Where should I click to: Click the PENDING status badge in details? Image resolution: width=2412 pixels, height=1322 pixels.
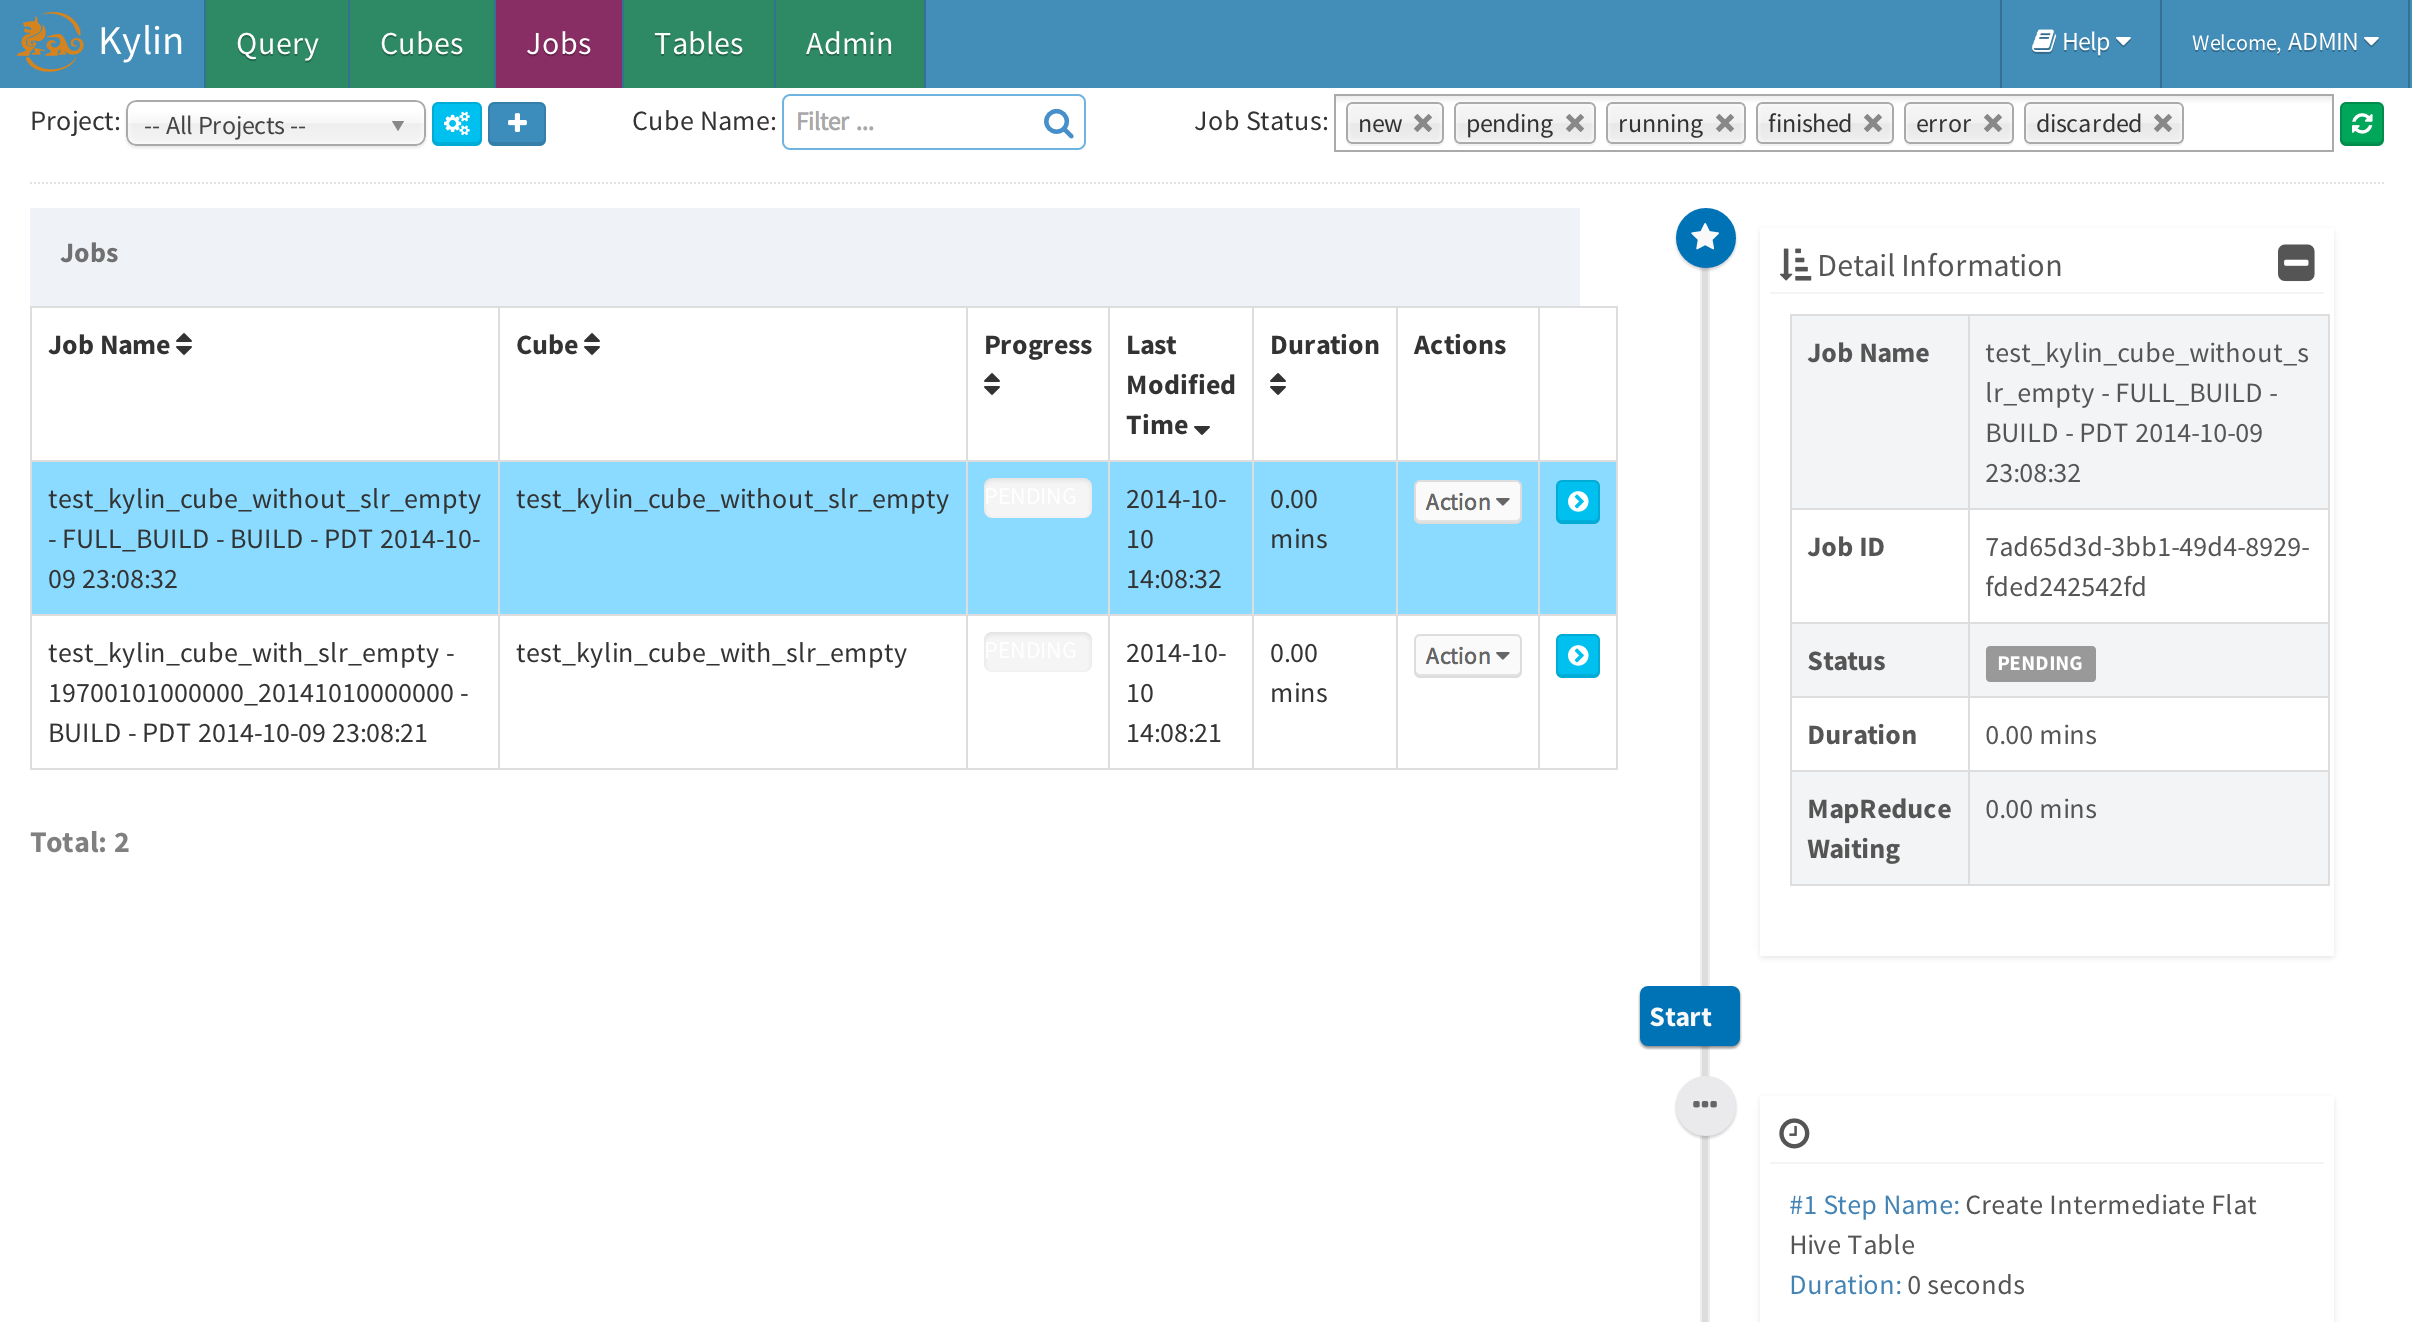(2040, 663)
